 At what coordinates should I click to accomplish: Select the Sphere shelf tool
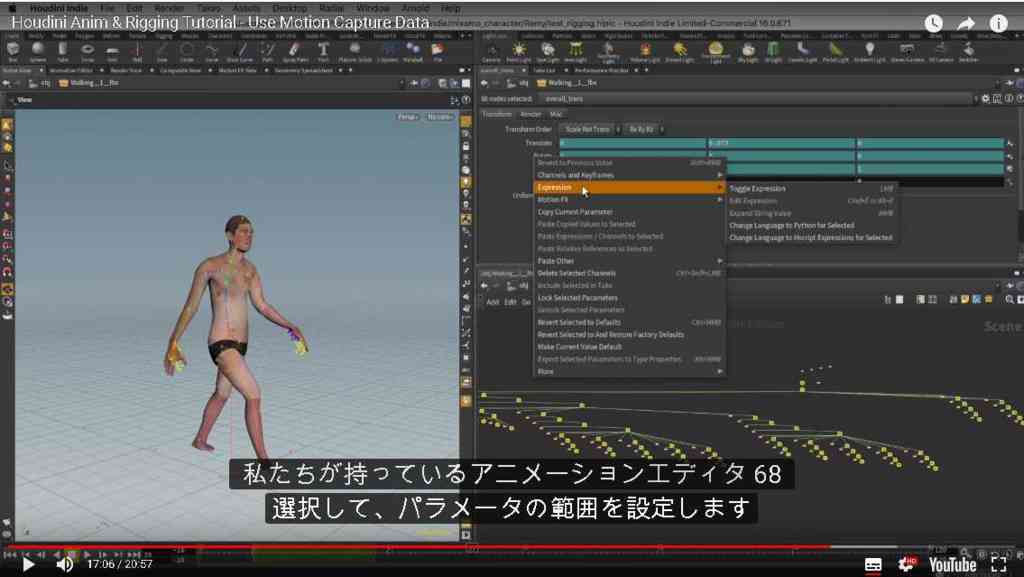coord(37,50)
